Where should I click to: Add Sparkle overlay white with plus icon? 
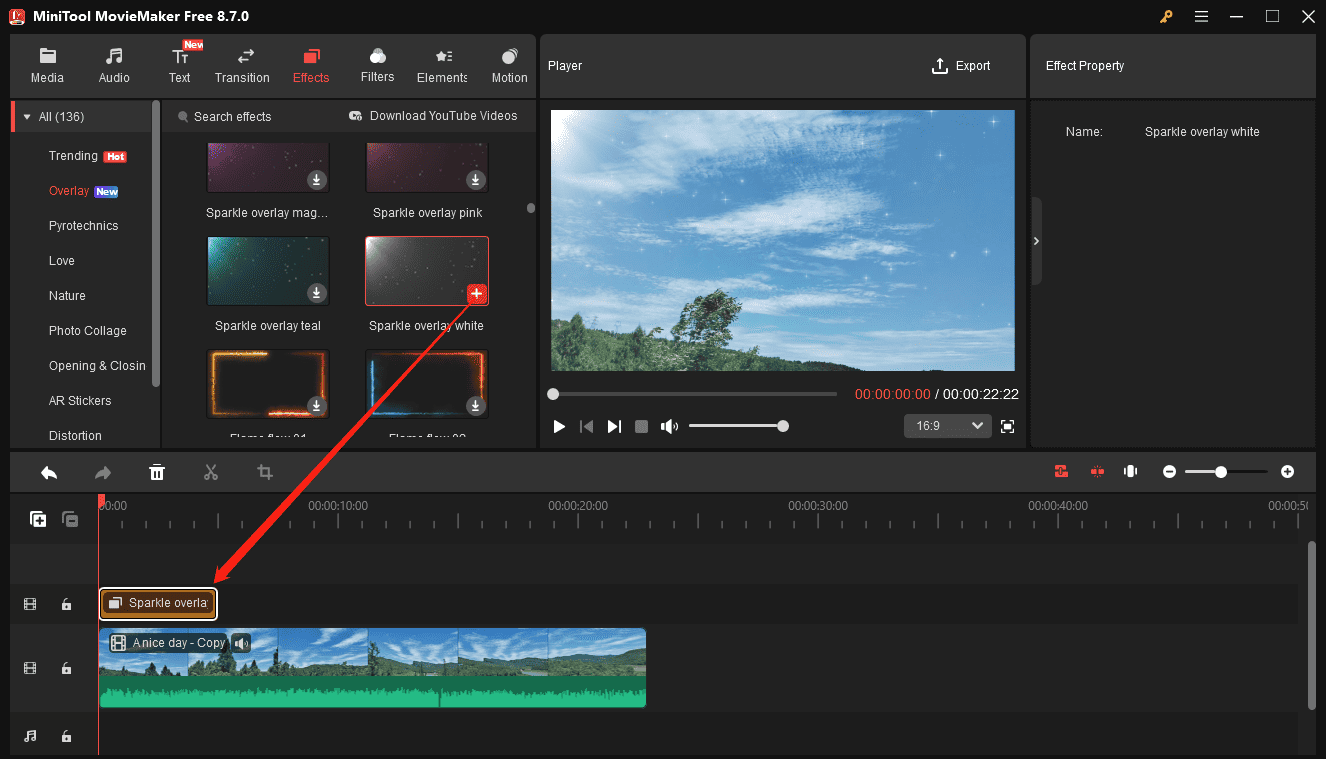[476, 293]
